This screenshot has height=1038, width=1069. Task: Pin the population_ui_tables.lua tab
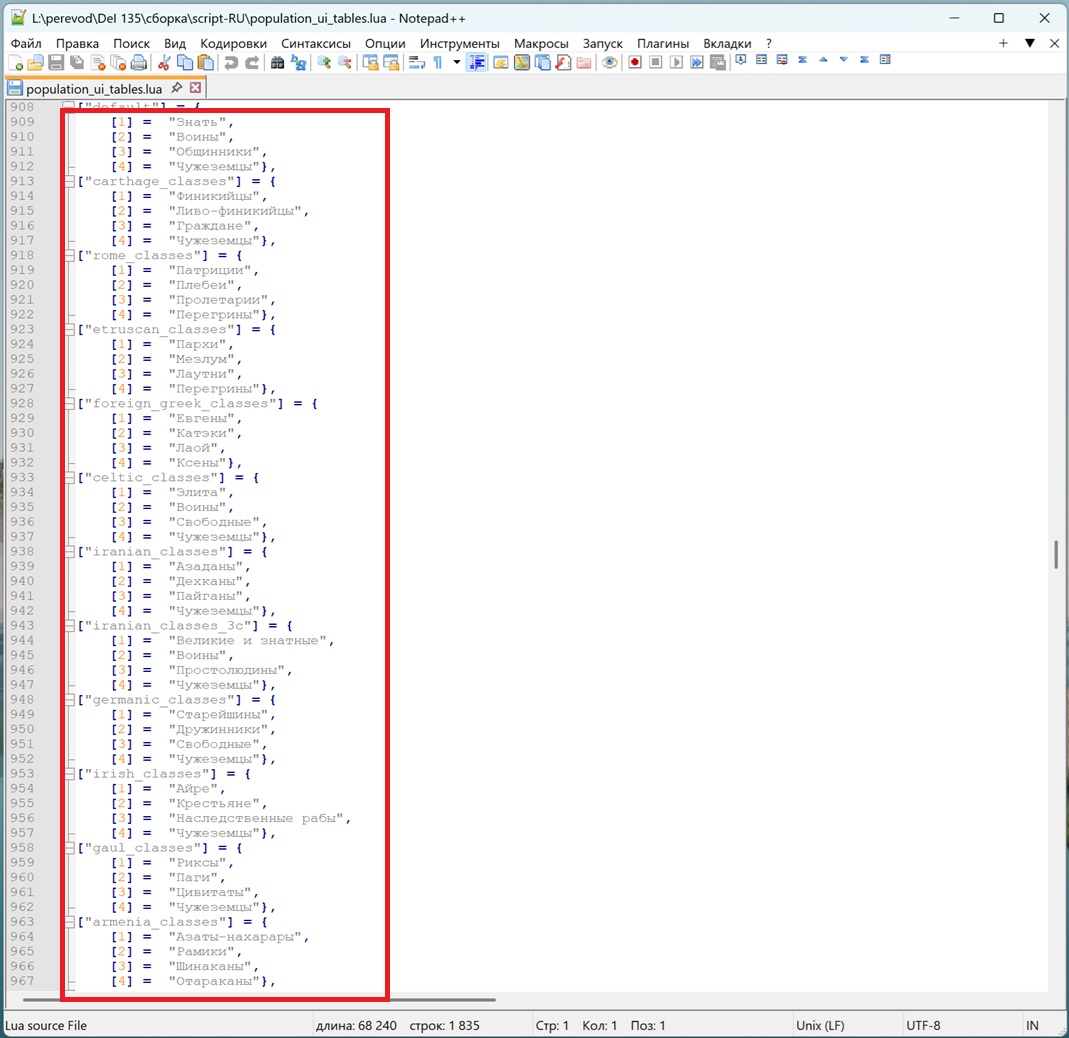[x=177, y=88]
